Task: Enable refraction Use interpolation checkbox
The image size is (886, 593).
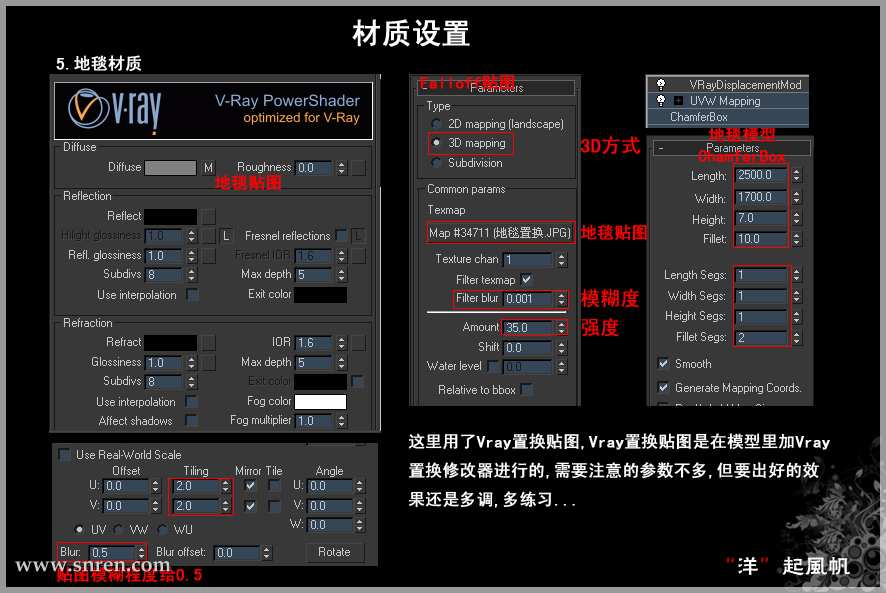Action: click(192, 401)
